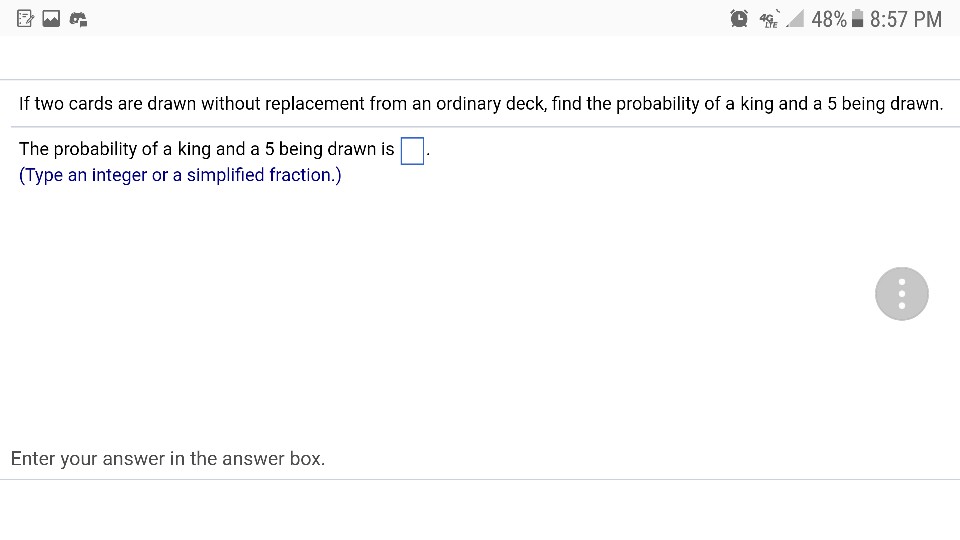This screenshot has height=540, width=960.
Task: Tap the cellular signal strength icon
Action: tap(794, 19)
